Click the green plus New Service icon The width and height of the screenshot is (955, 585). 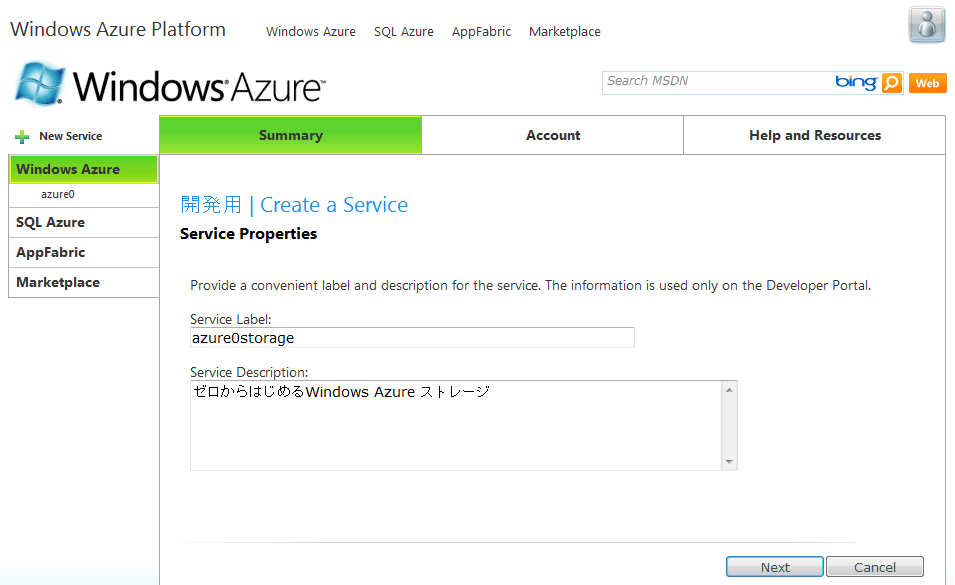[22, 136]
